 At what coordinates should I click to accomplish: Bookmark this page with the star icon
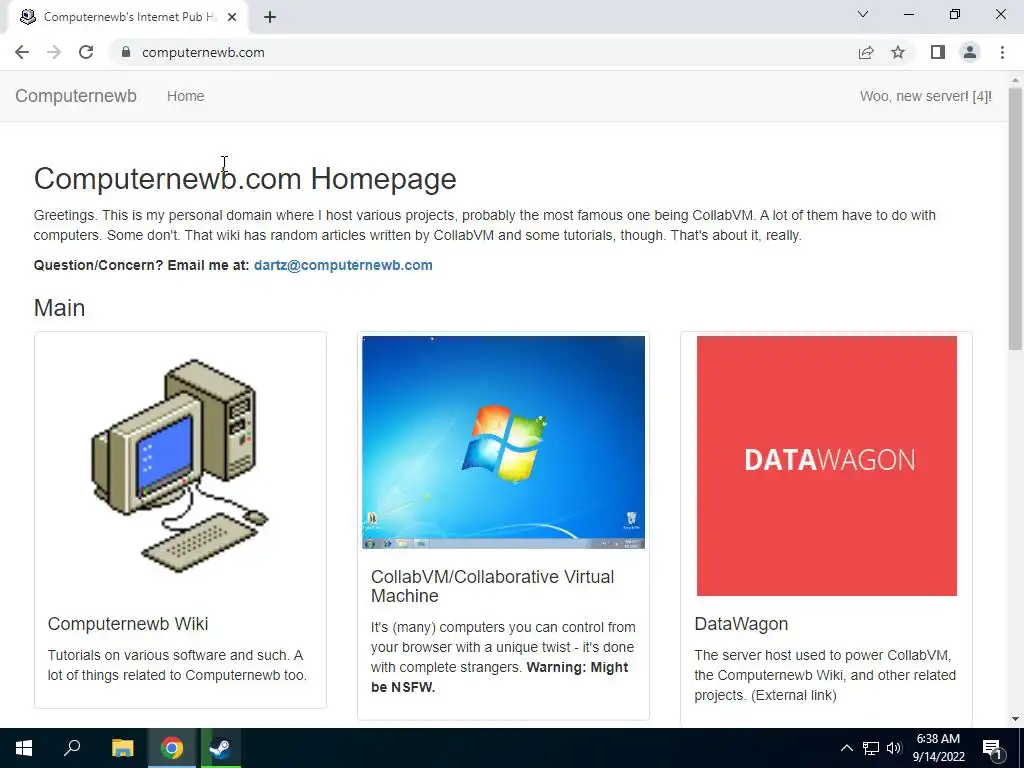tap(898, 52)
